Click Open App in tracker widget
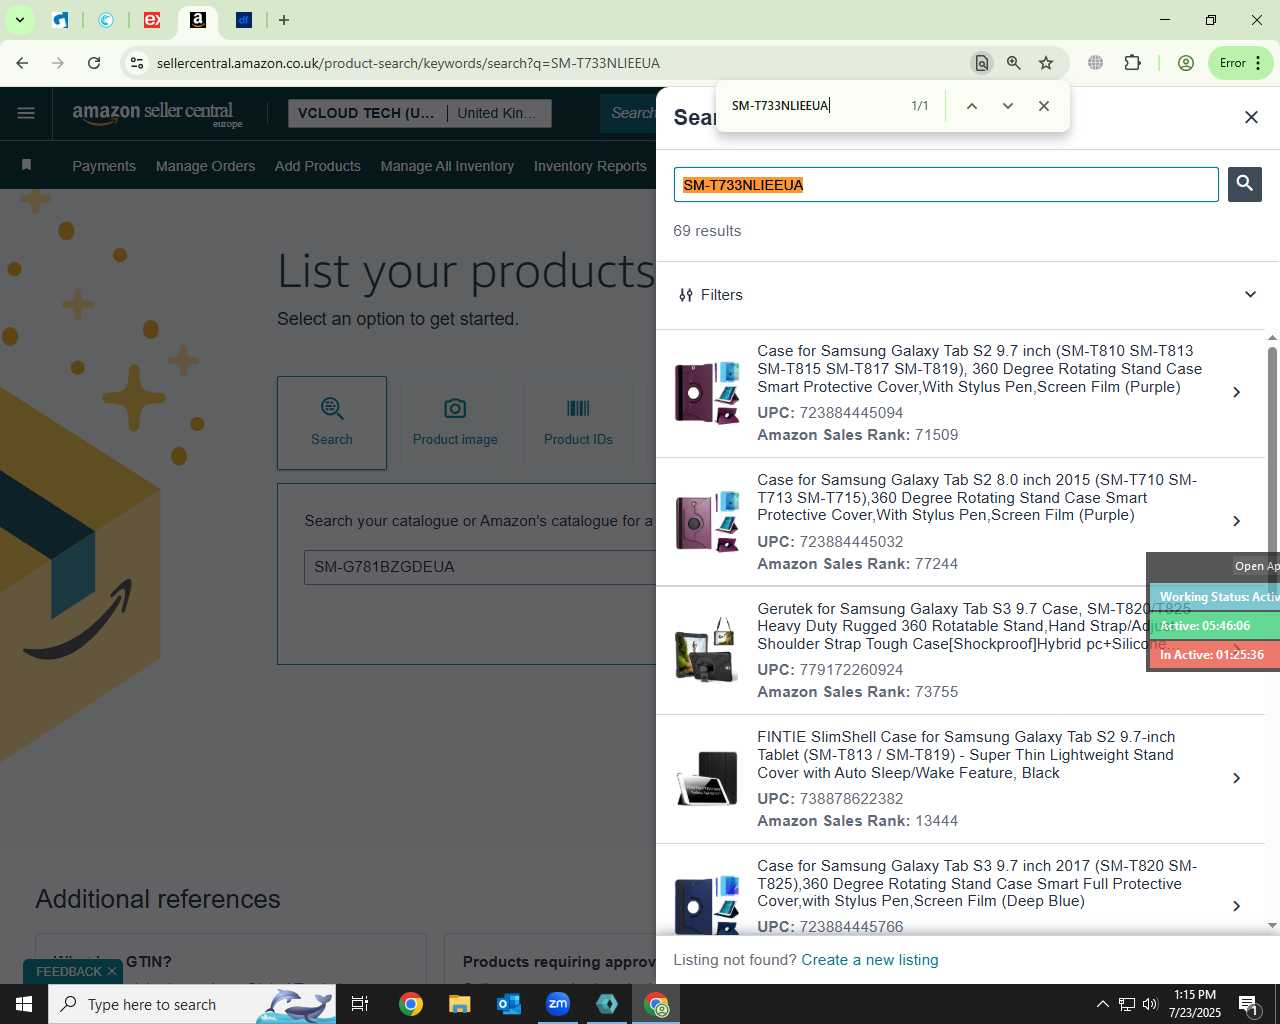This screenshot has height=1024, width=1280. pyautogui.click(x=1256, y=566)
